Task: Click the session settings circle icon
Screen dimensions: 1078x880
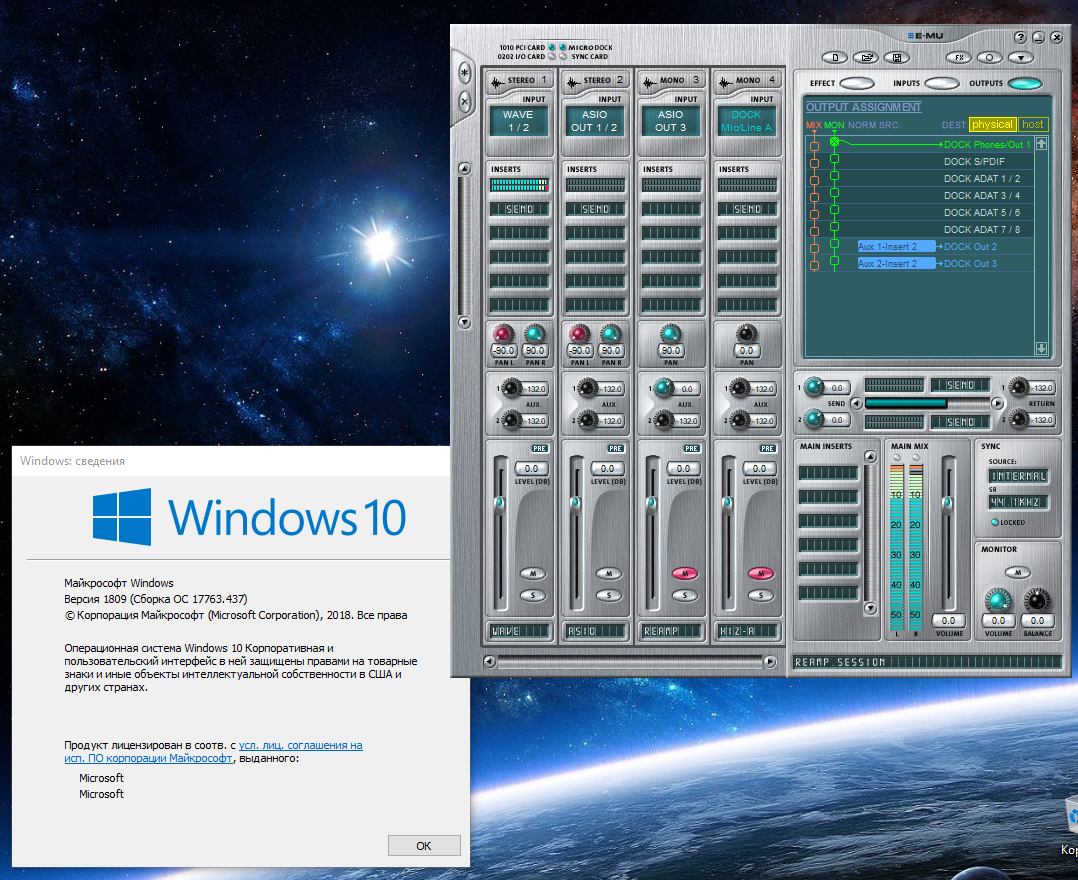Action: [x=990, y=58]
